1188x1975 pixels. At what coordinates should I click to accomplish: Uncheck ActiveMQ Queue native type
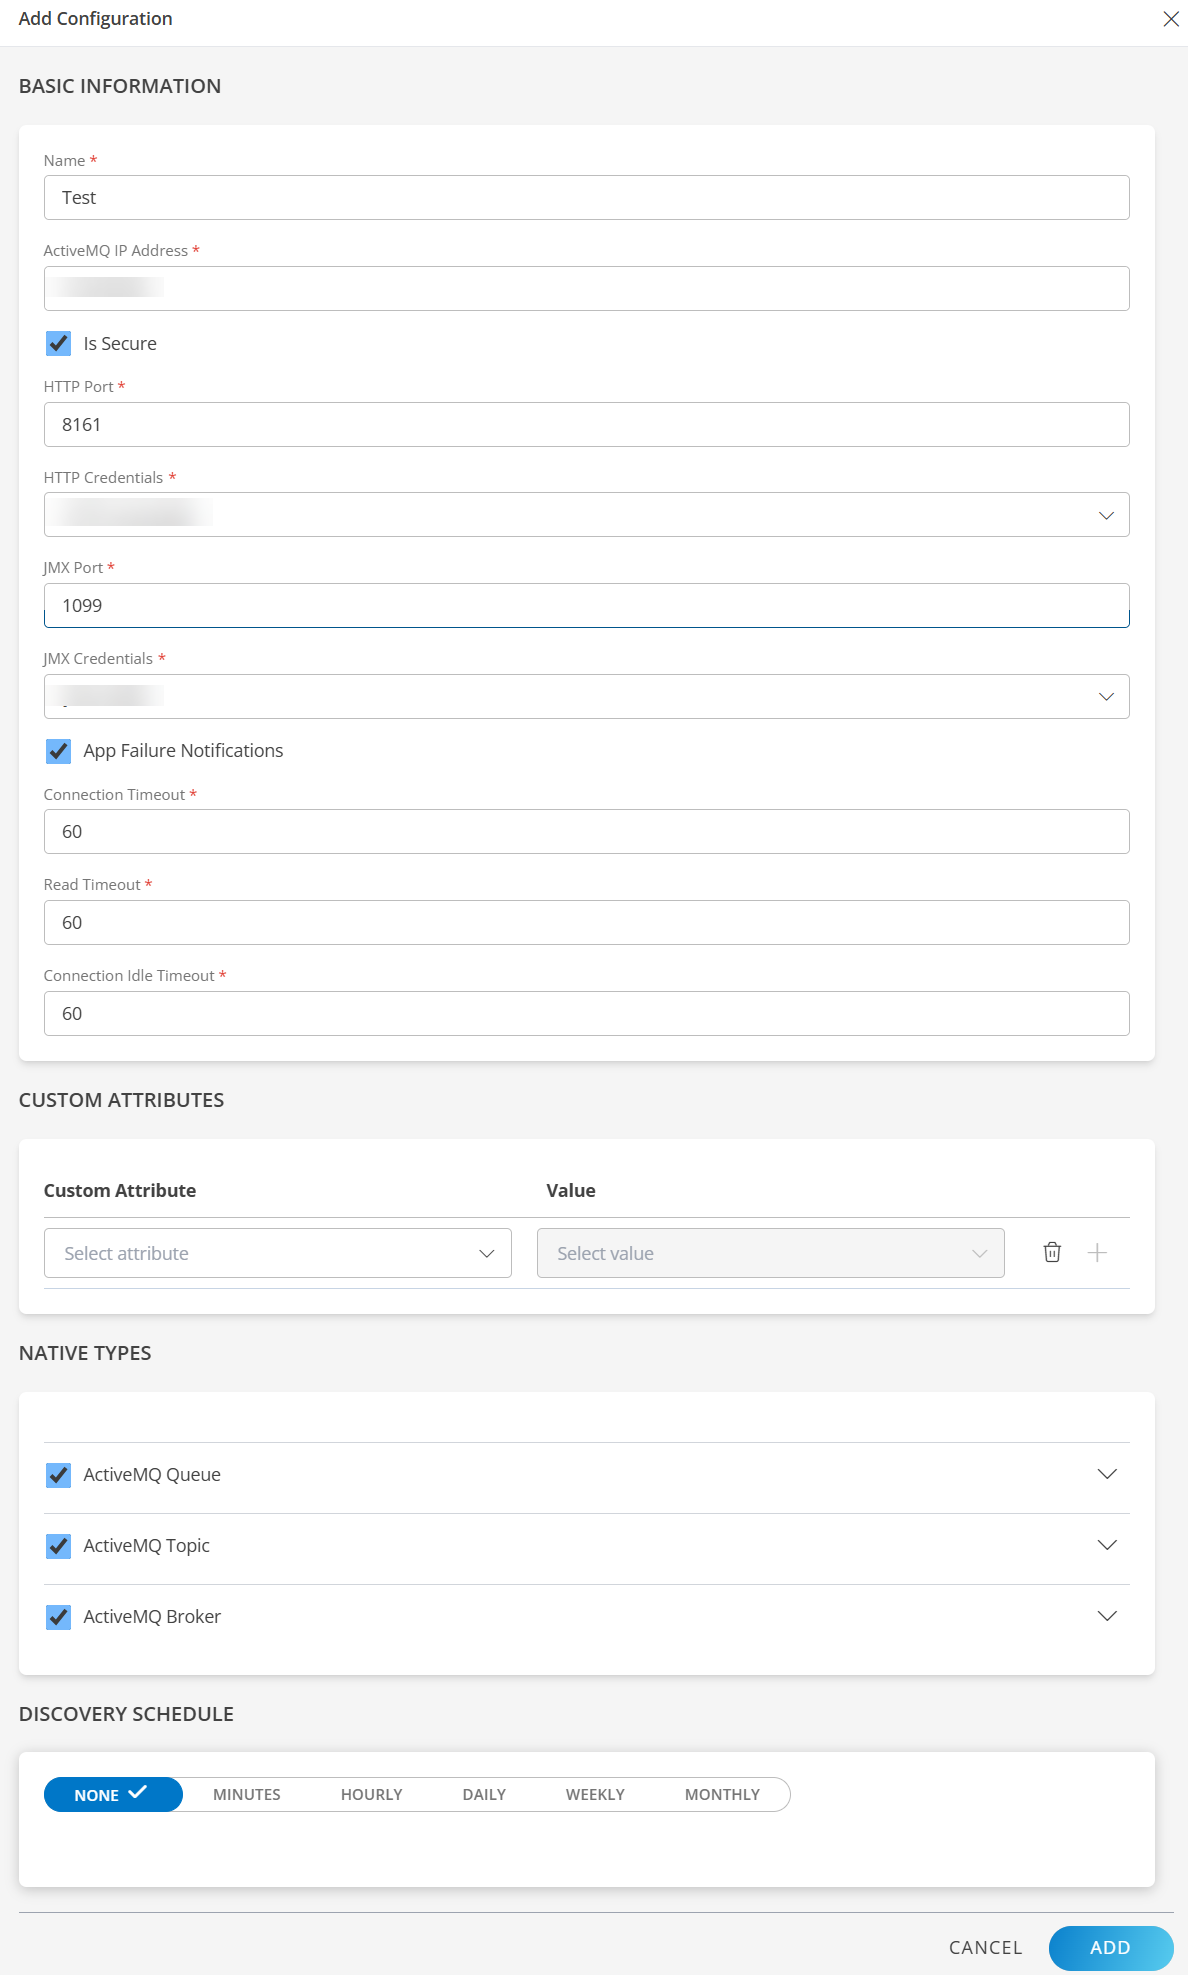(59, 1475)
